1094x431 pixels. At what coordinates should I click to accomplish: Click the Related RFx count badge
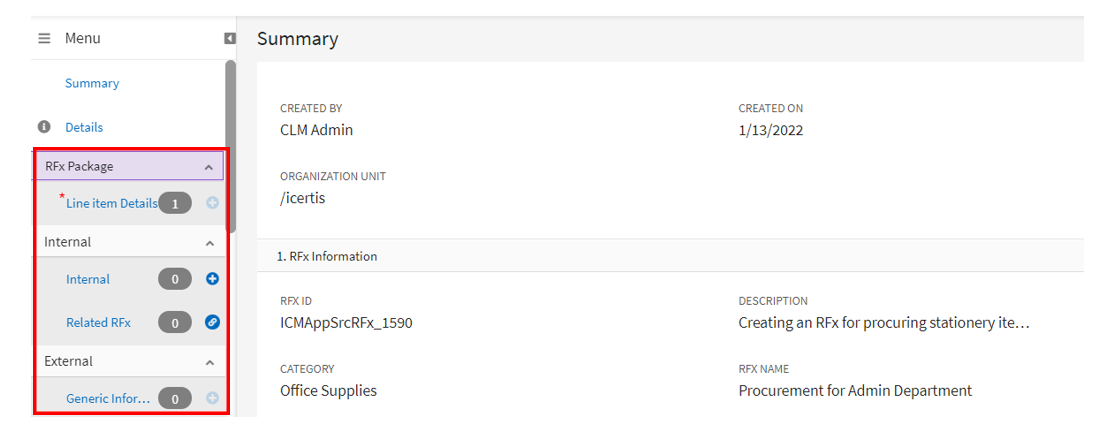click(x=175, y=322)
